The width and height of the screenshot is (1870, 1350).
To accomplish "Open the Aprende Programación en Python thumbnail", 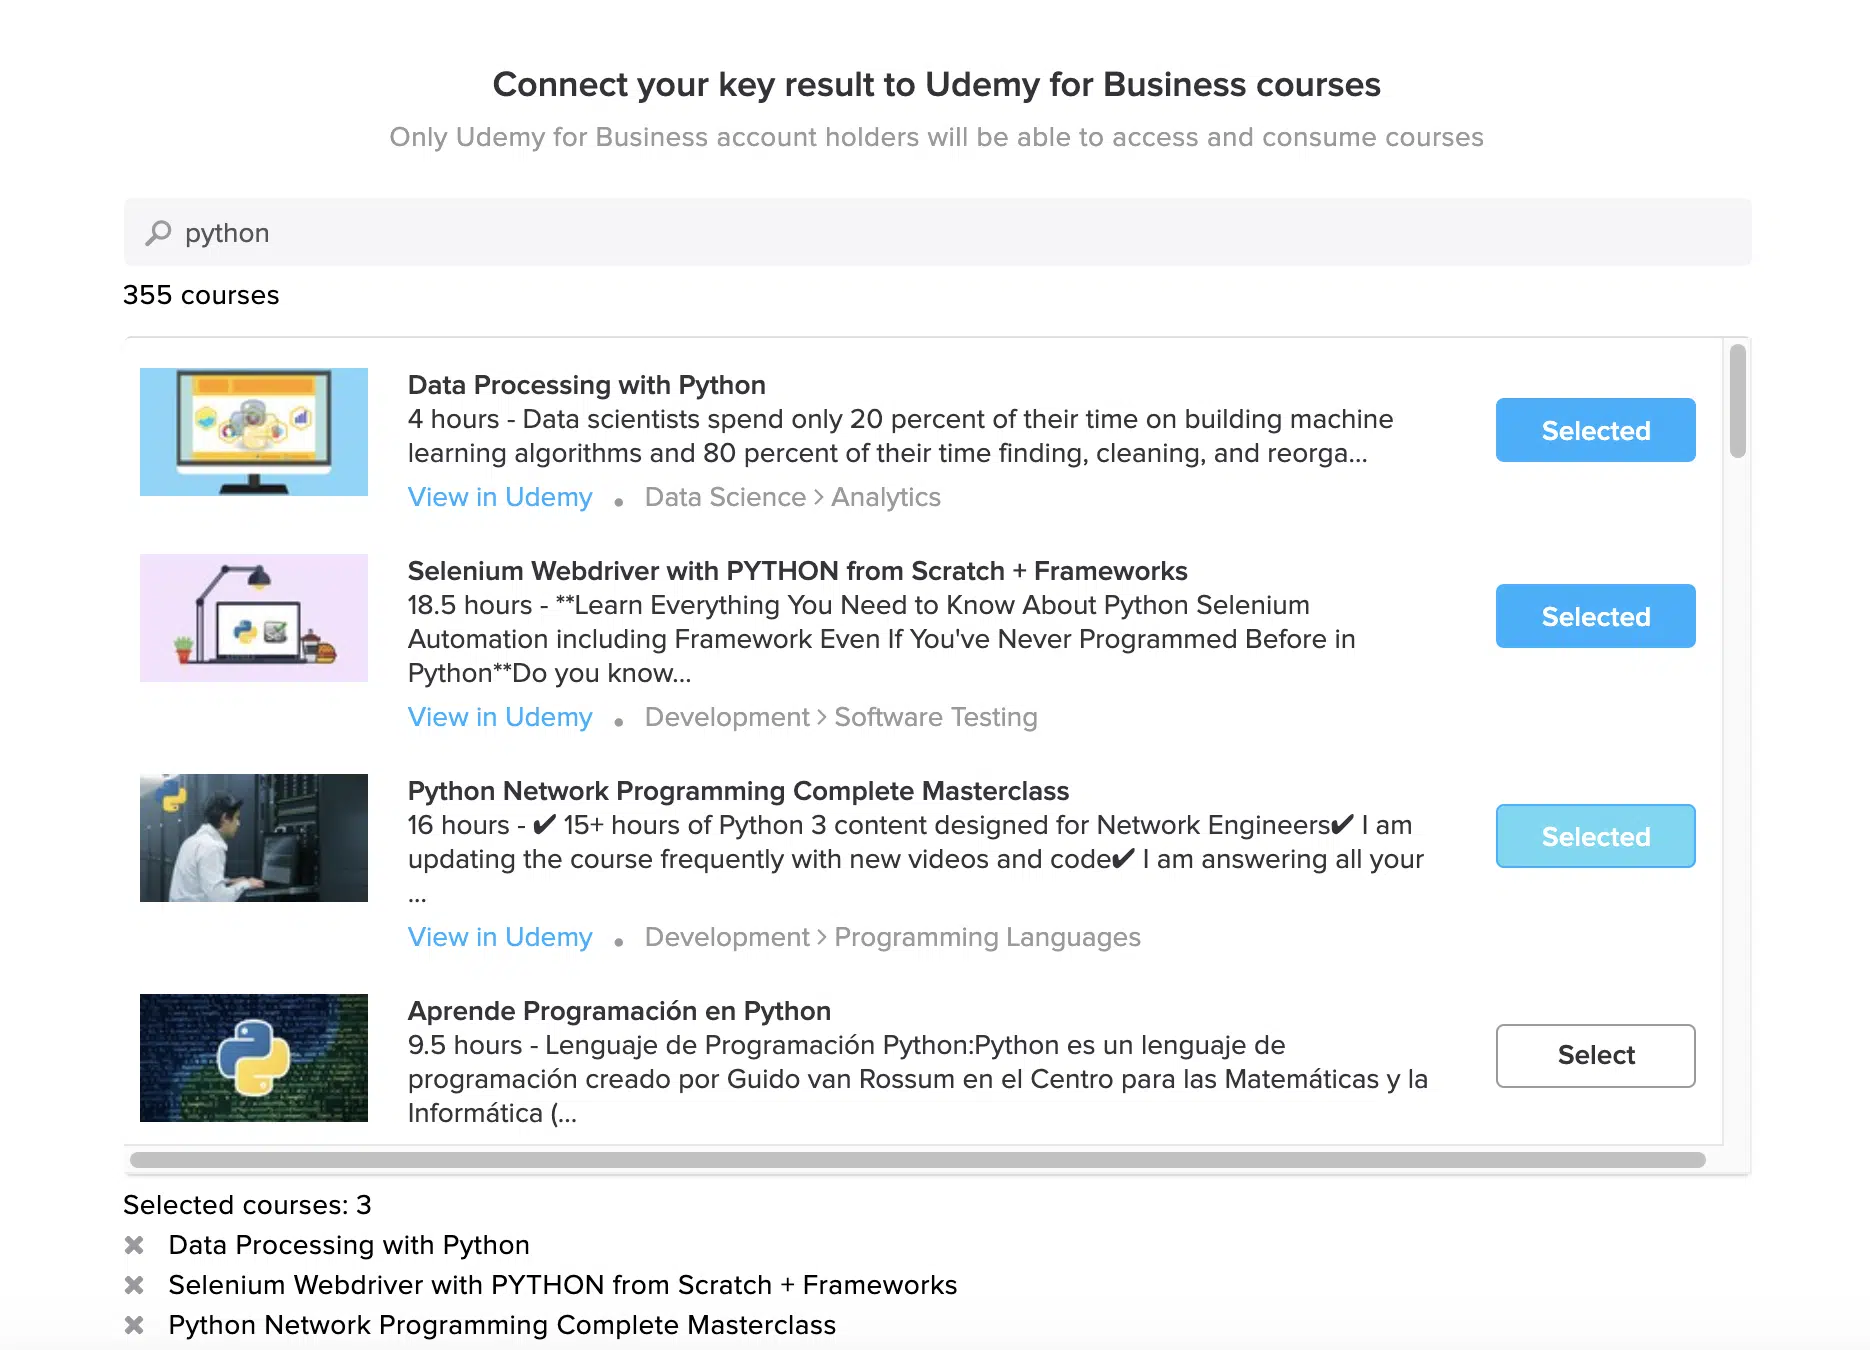I will (254, 1058).
